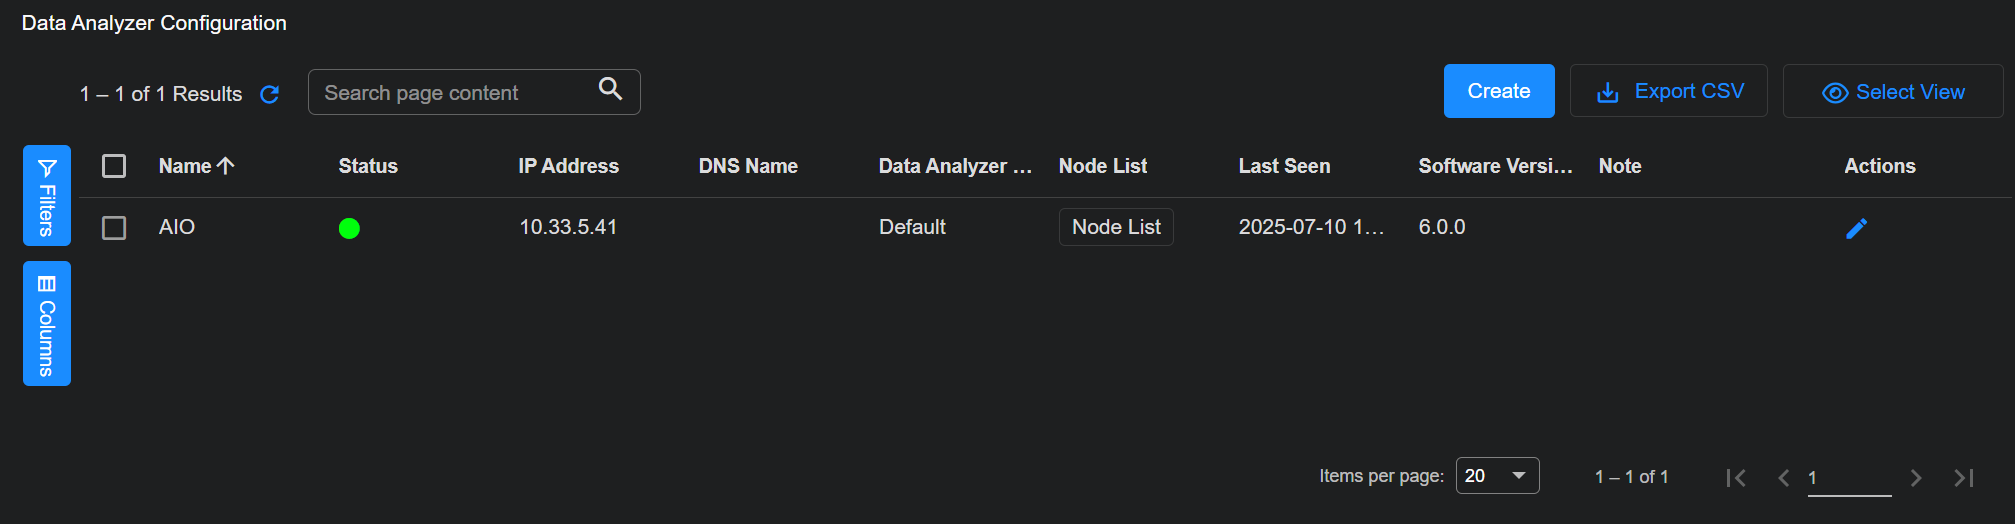Expand the Columns side panel

click(47, 323)
